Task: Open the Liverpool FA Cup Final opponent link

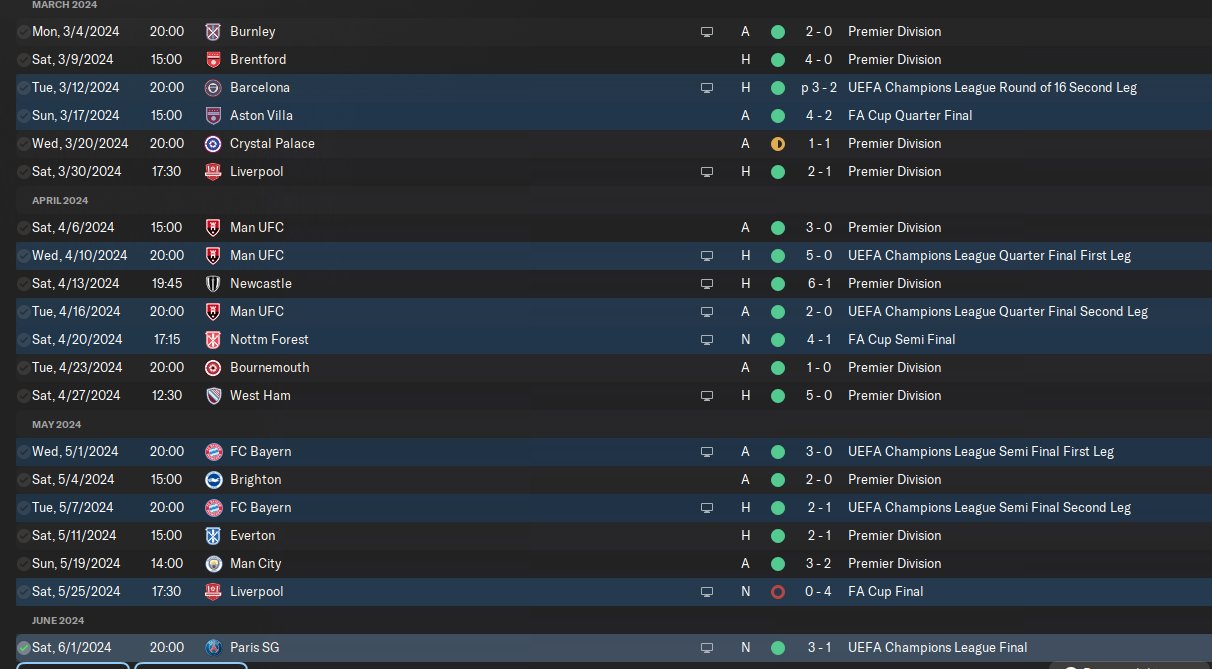Action: pos(256,592)
